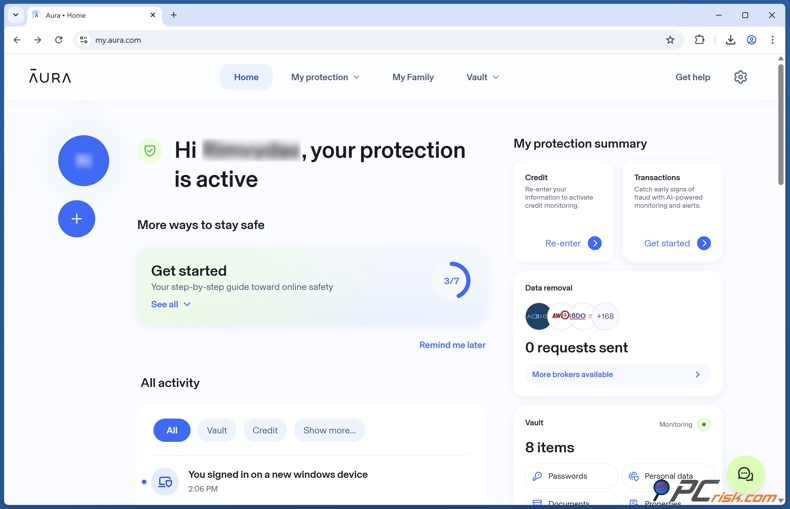Select the All activity filter
790x509 pixels.
coord(172,430)
